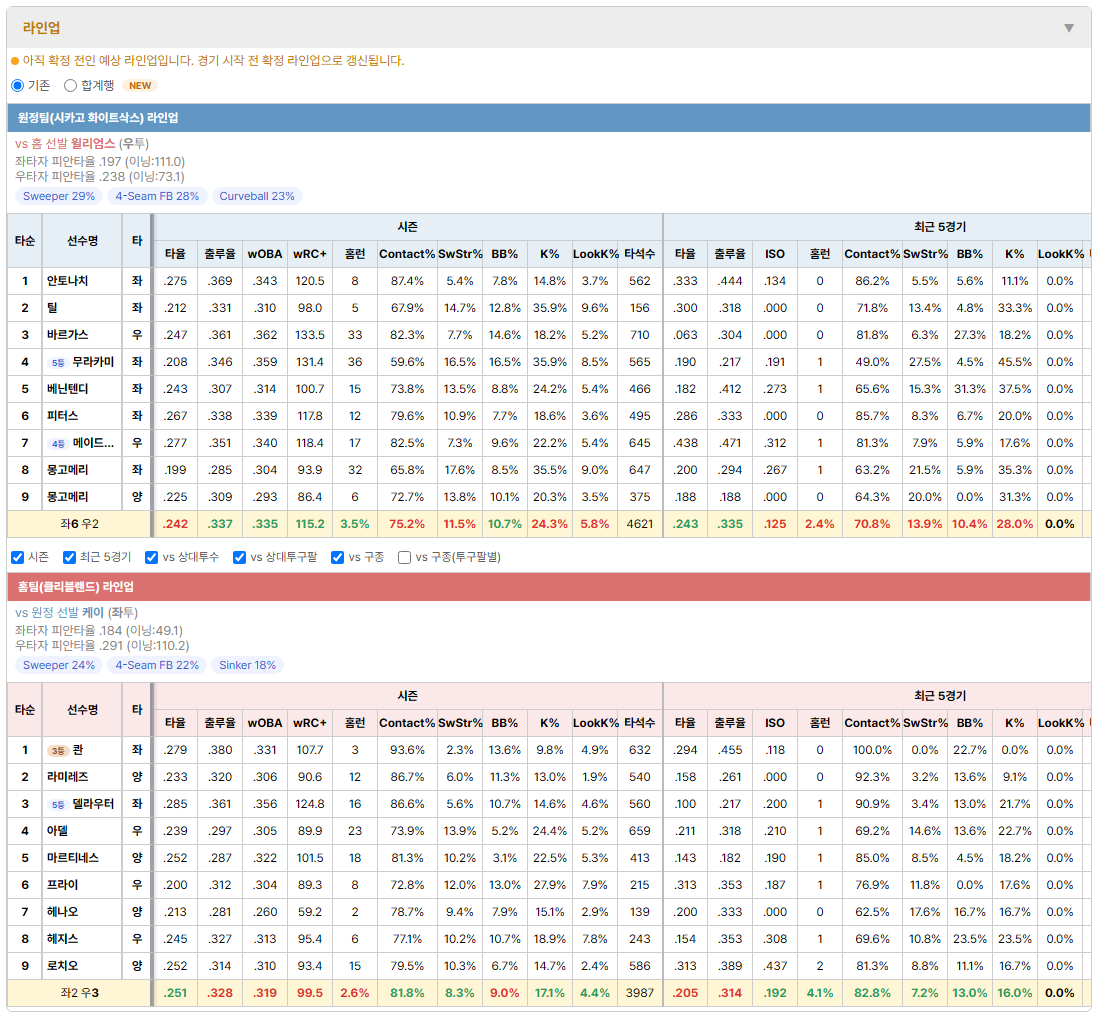Click the ISO column header in Cleveland table
This screenshot has height=1018, width=1098.
774,723
